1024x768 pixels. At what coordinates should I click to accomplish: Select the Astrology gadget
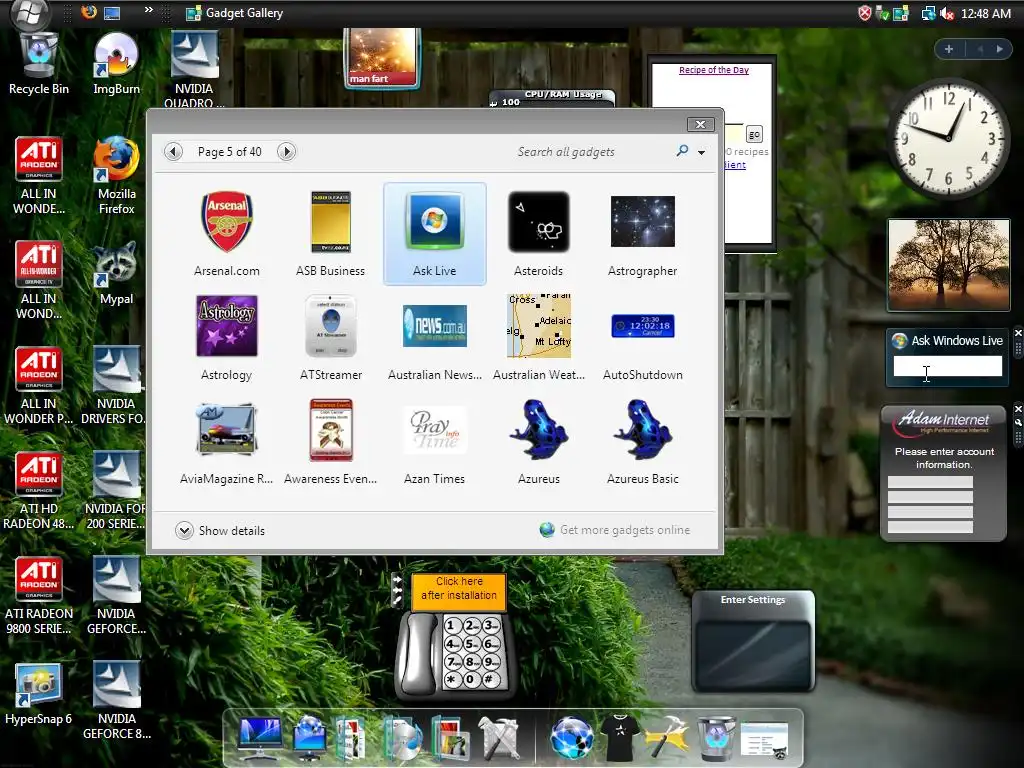[x=227, y=338]
